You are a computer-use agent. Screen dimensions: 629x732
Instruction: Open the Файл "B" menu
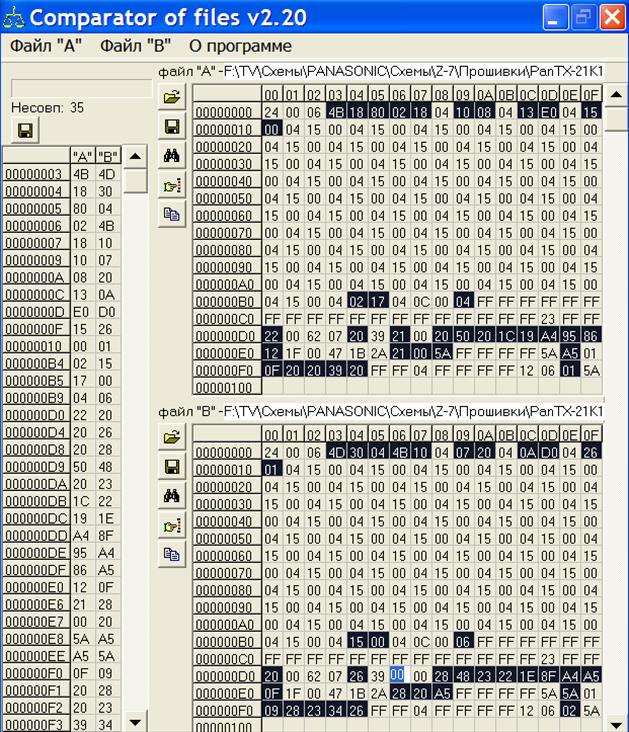point(135,46)
